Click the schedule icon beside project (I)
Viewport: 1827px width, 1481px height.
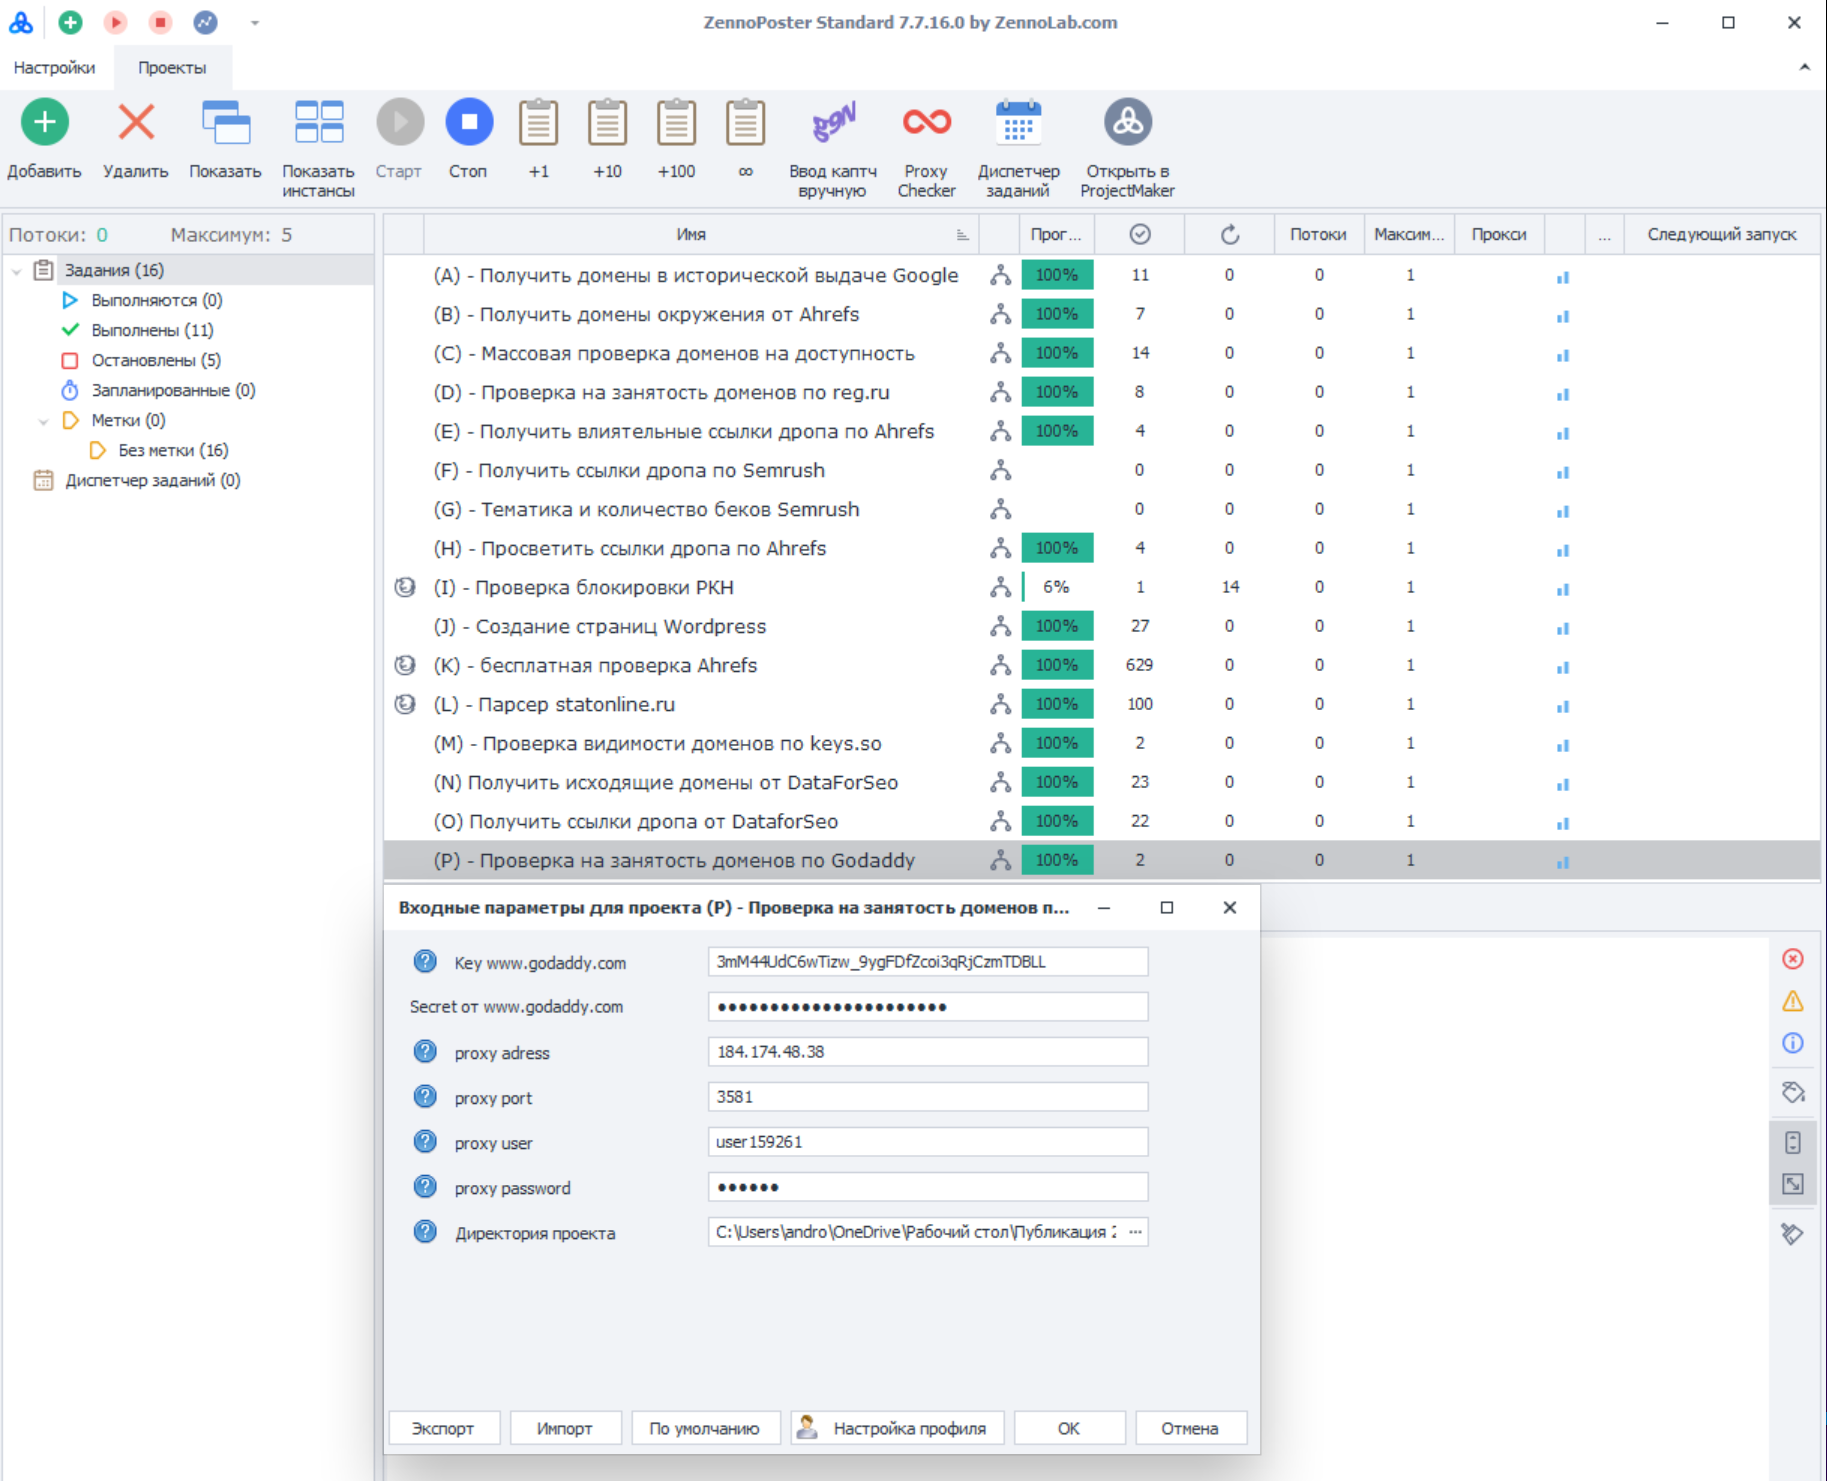405,587
